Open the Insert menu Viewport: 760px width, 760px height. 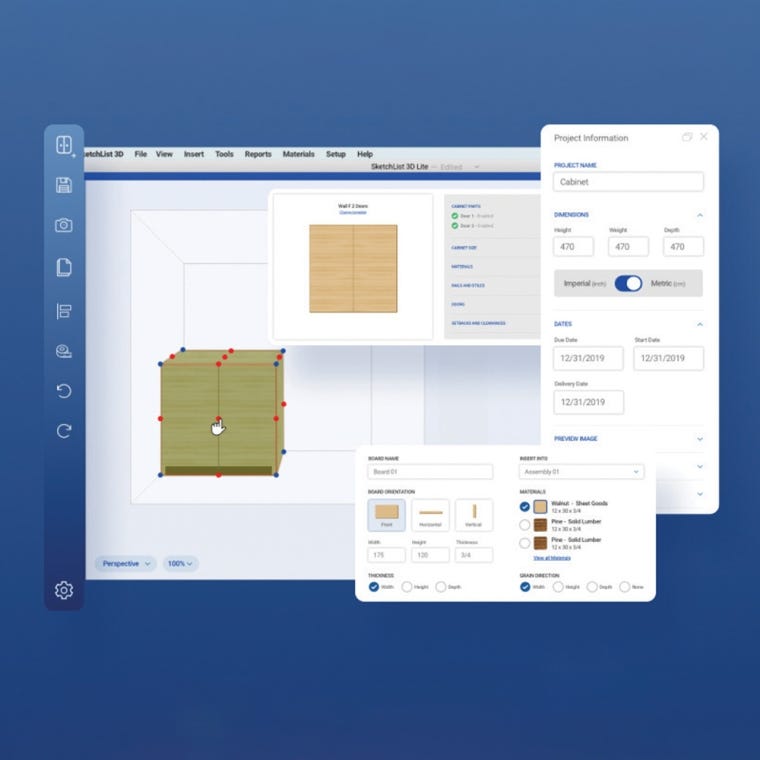pos(194,154)
